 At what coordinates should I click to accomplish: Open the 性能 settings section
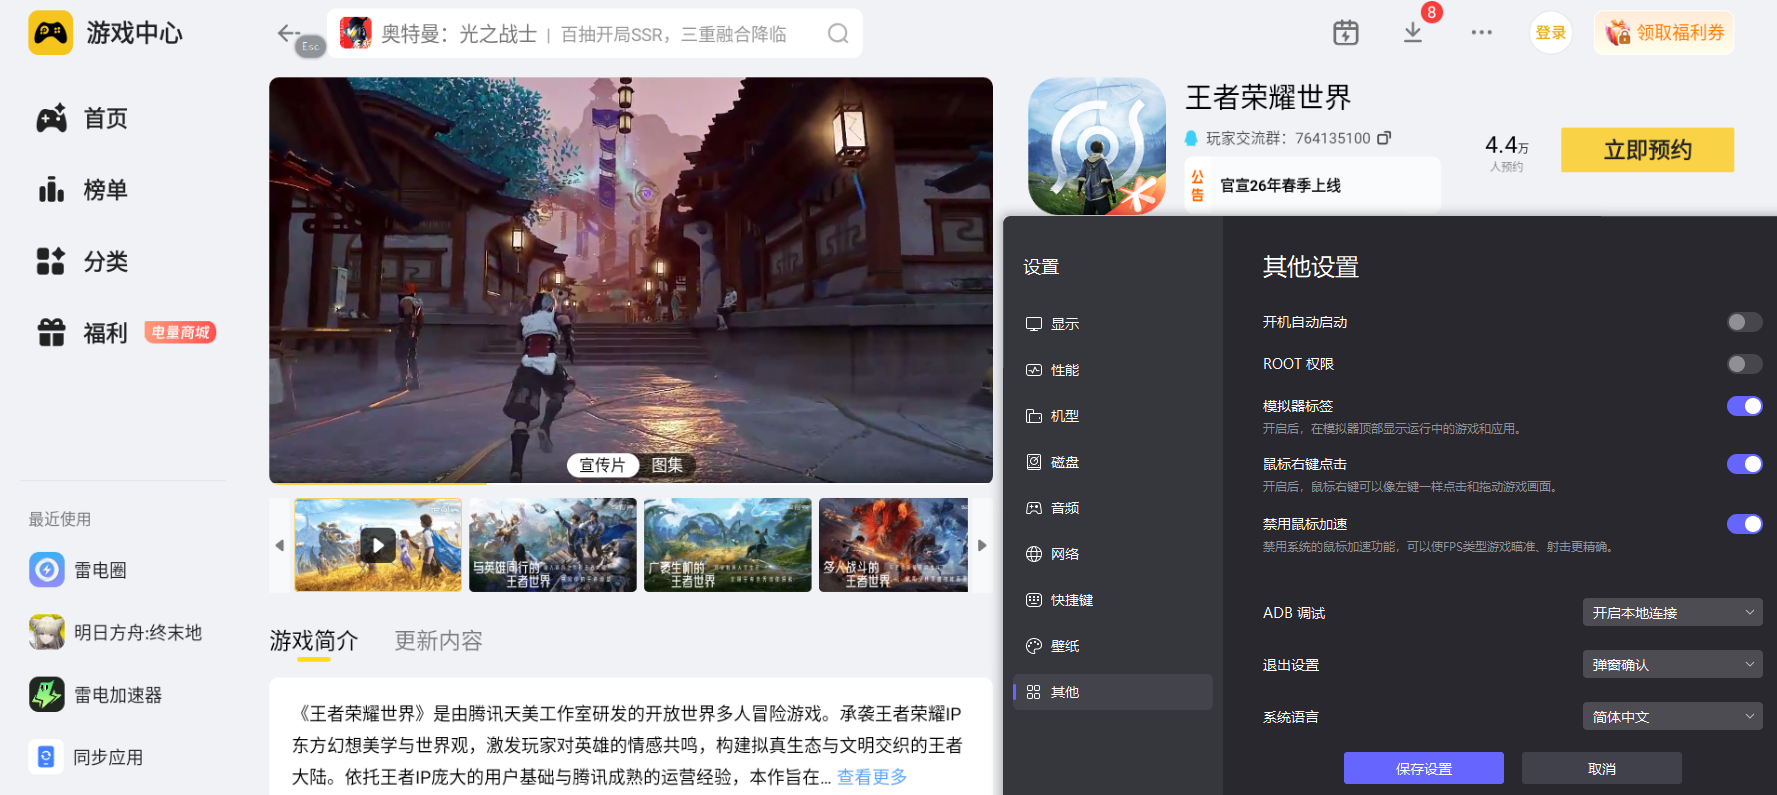tap(1112, 370)
